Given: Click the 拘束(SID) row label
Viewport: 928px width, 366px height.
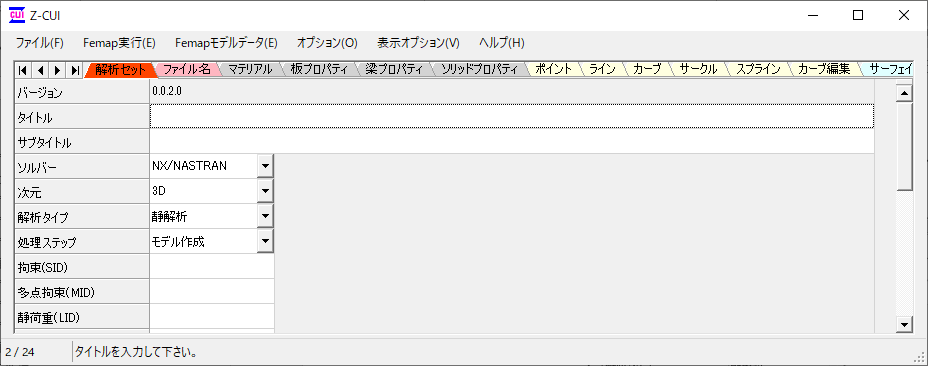Looking at the screenshot, I should [82, 266].
